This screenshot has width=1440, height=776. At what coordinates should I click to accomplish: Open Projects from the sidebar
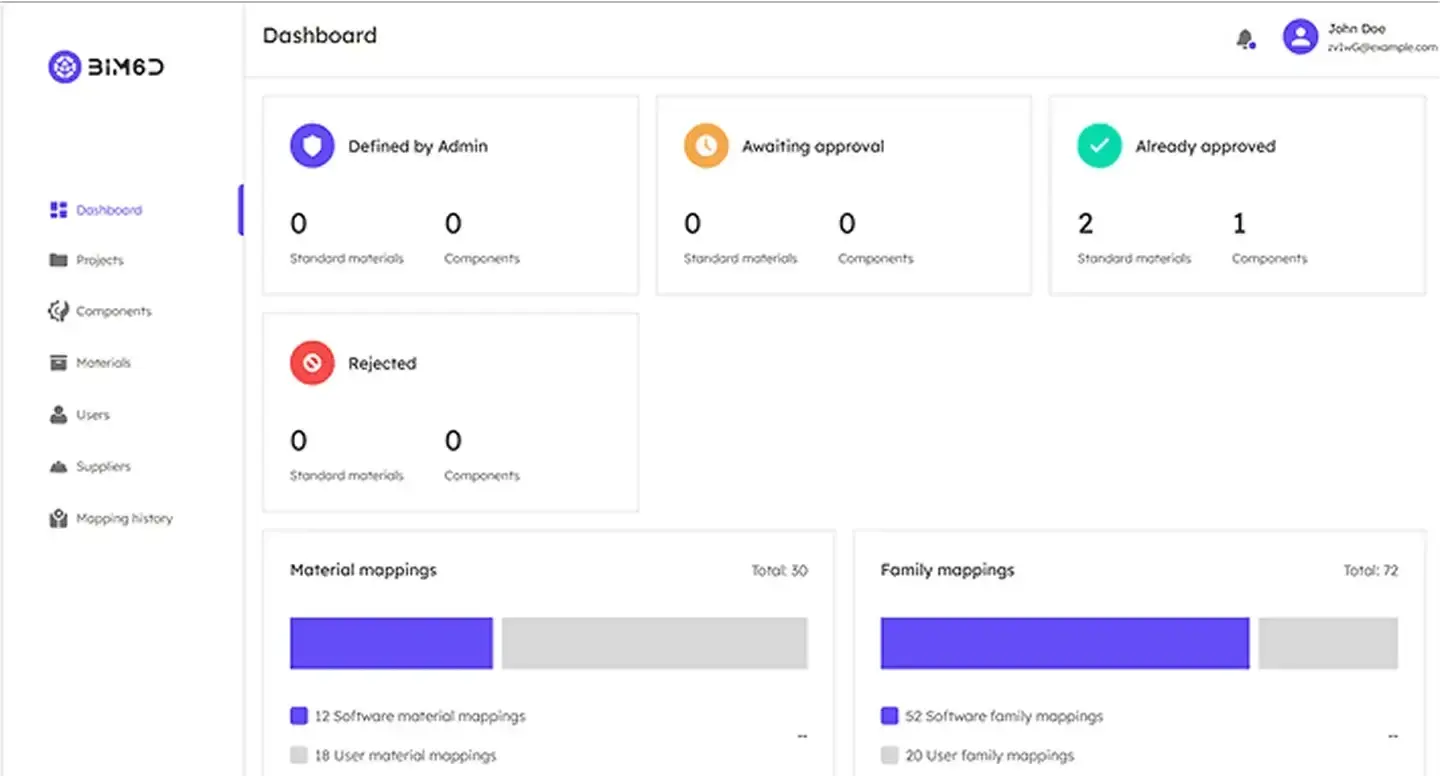99,260
